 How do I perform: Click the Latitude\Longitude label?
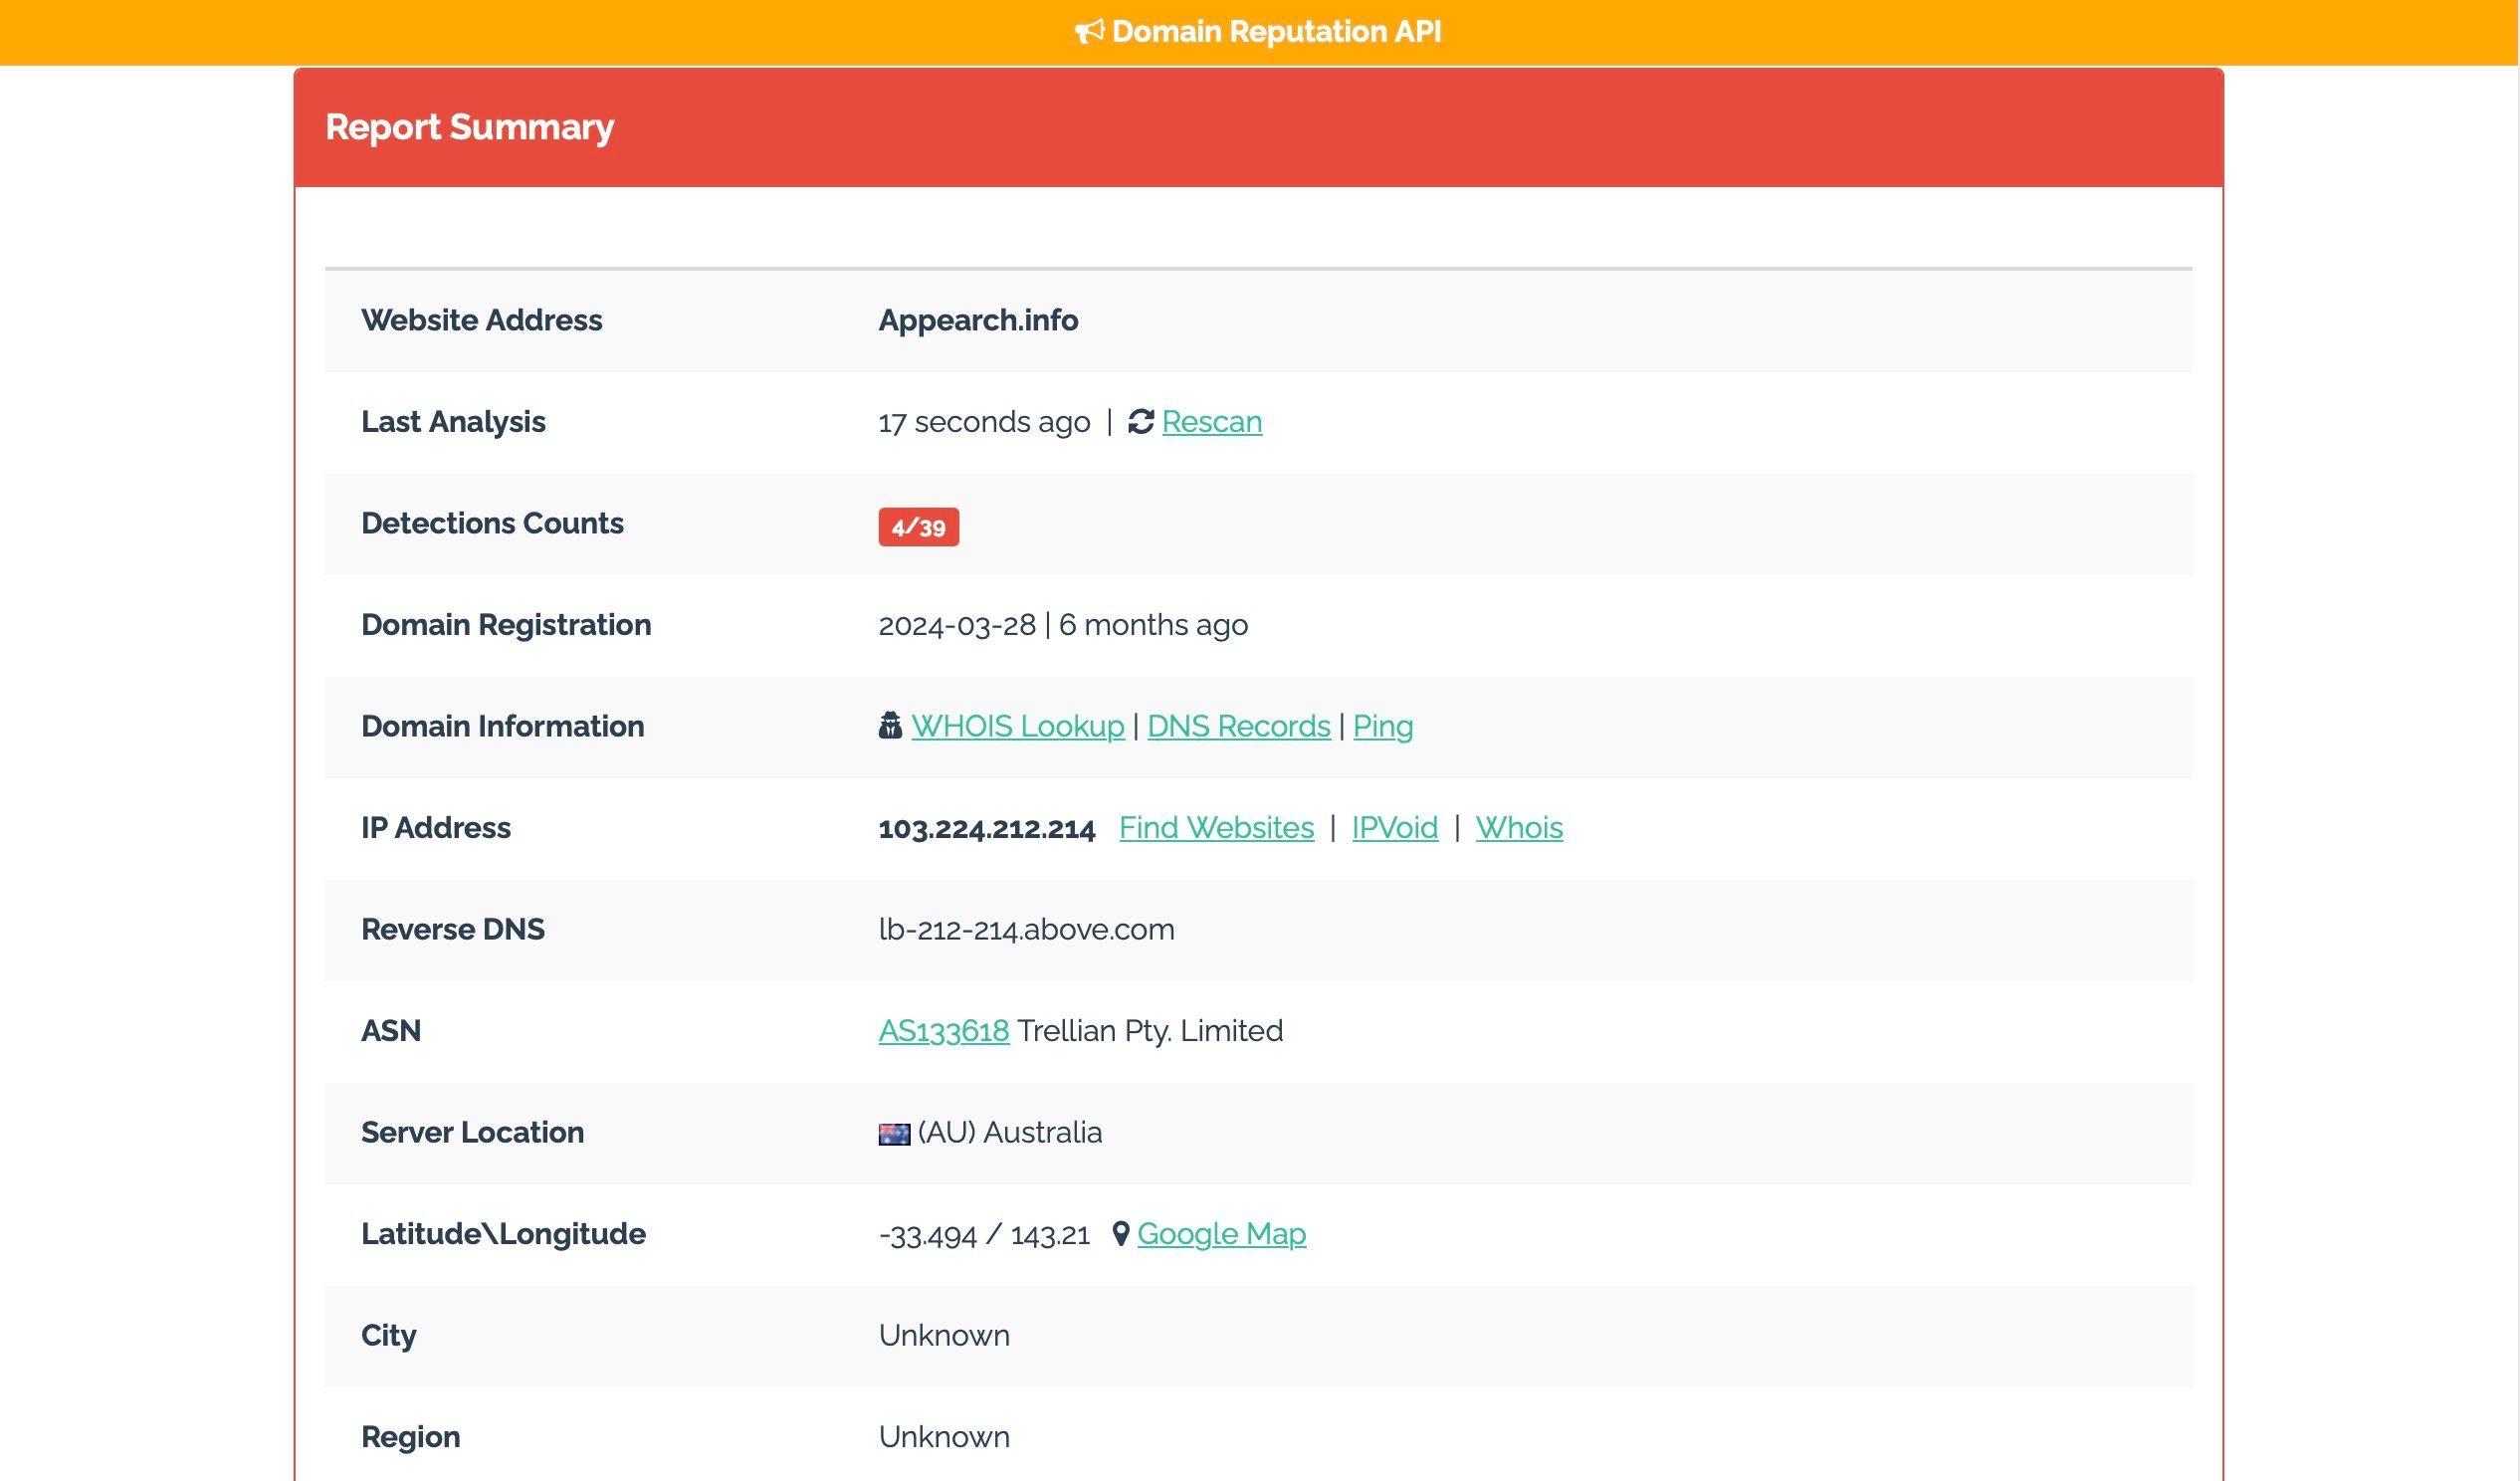503,1235
